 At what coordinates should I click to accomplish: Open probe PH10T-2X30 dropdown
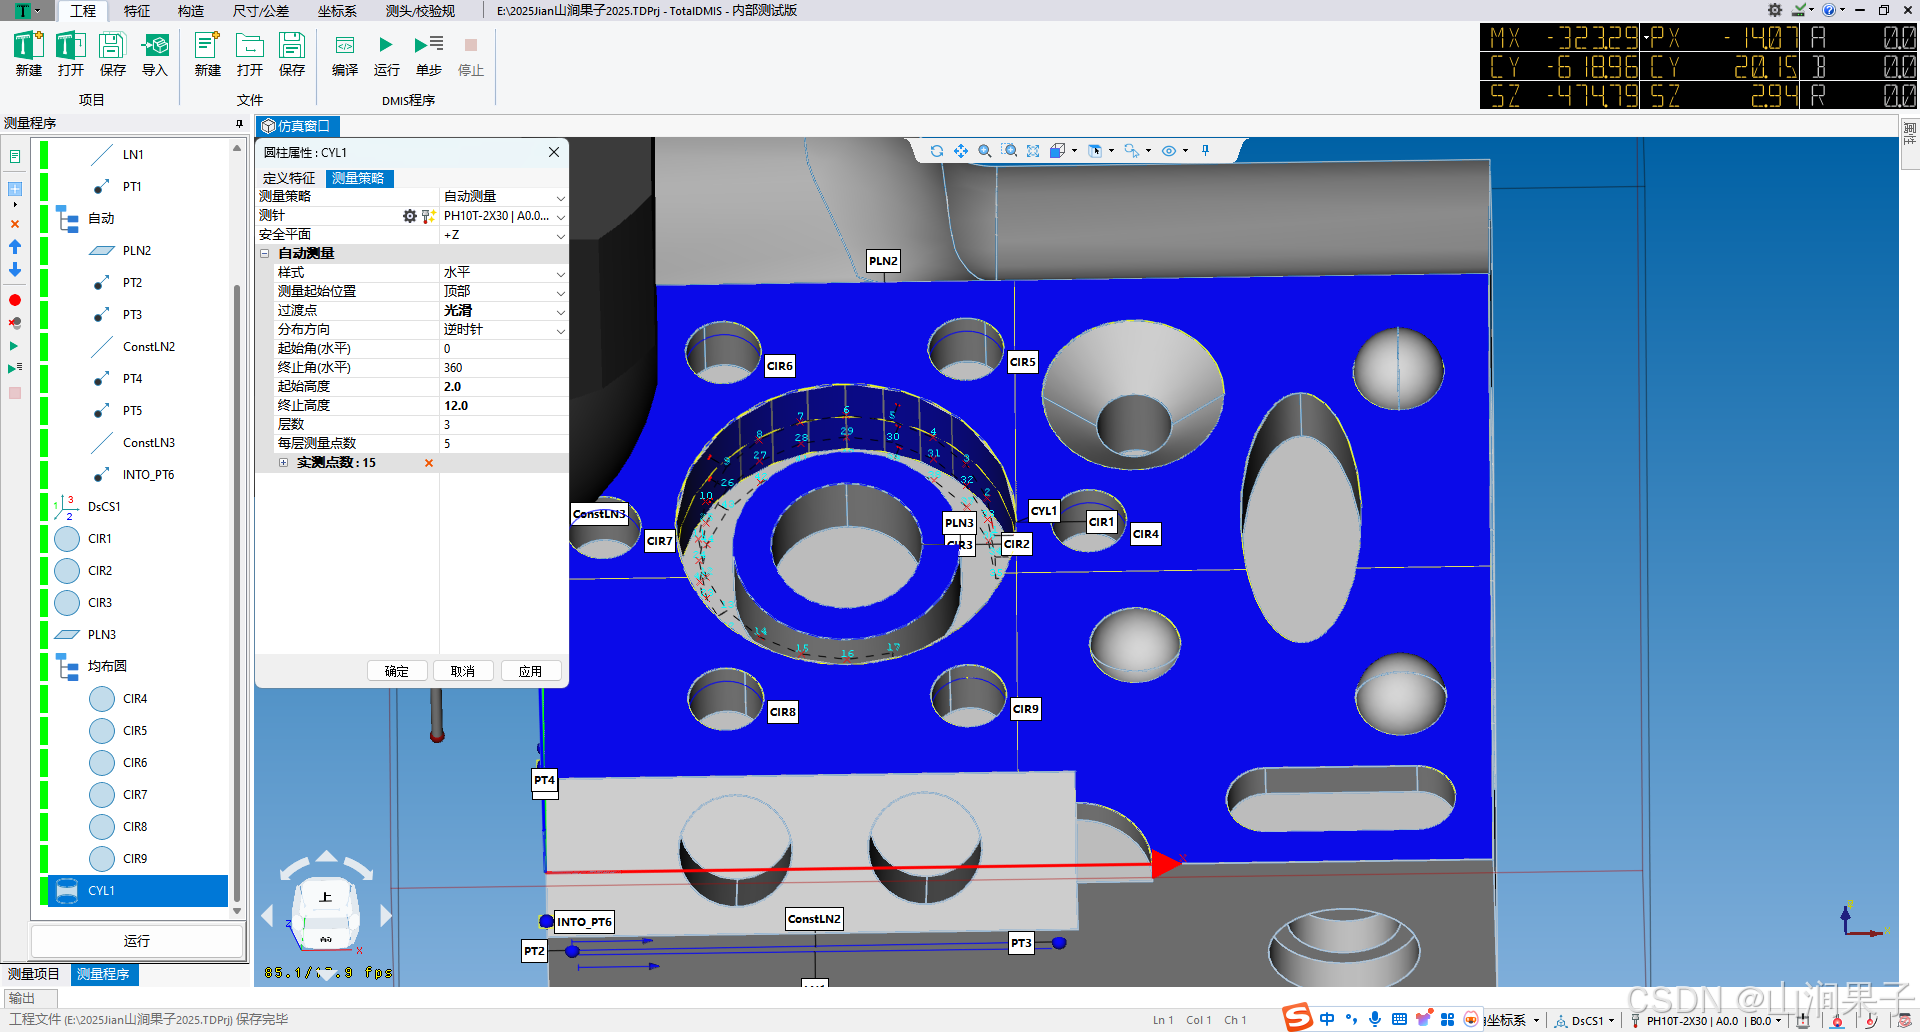560,216
